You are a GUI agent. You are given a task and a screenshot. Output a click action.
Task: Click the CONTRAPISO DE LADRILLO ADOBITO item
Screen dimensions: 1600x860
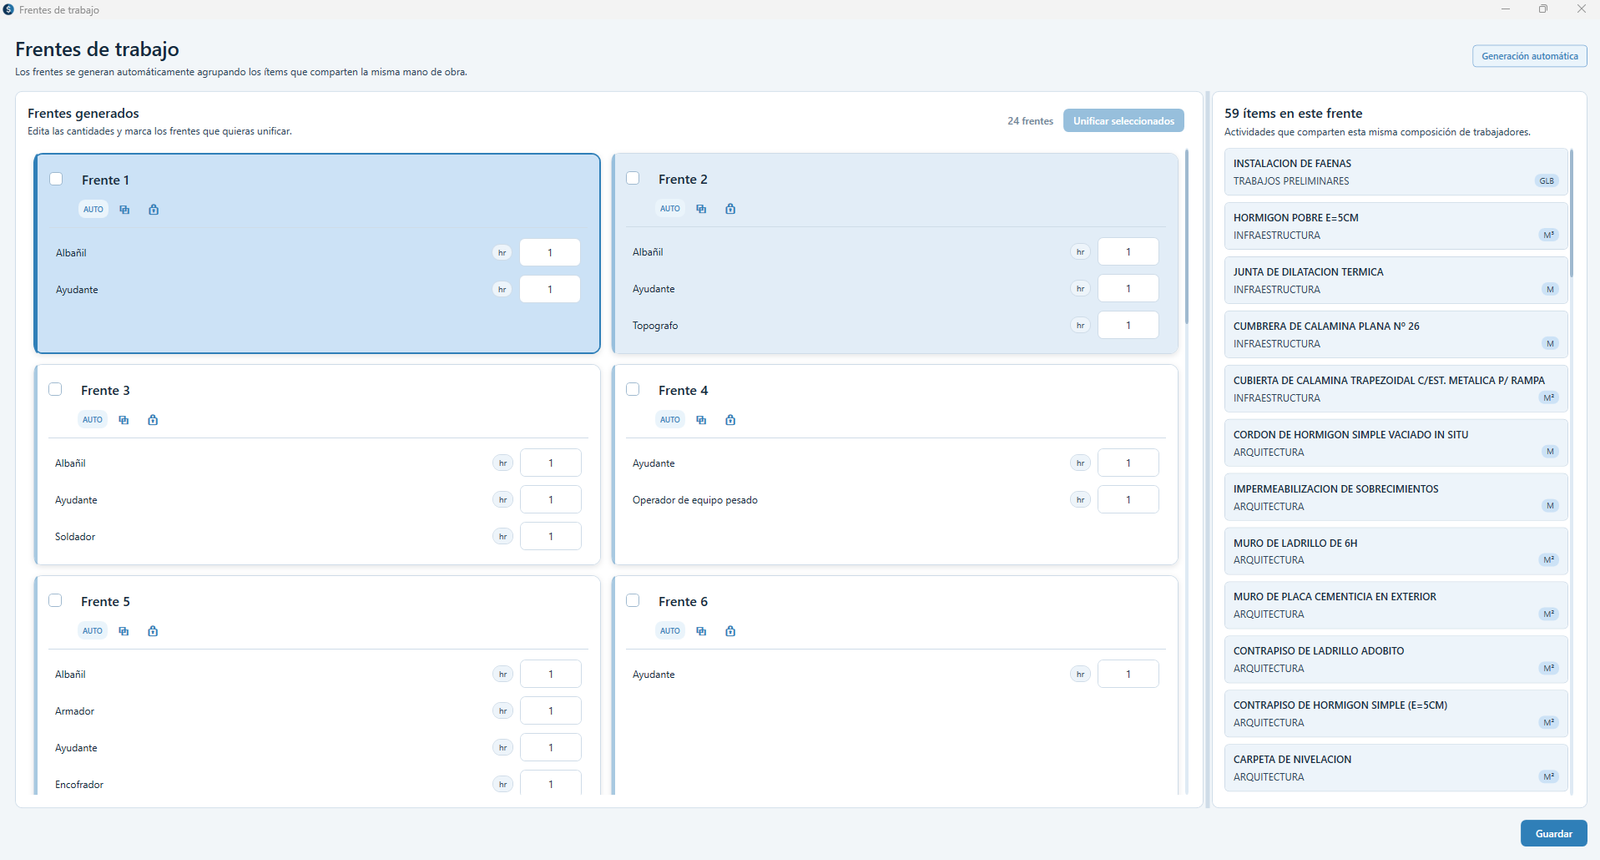coord(1395,659)
